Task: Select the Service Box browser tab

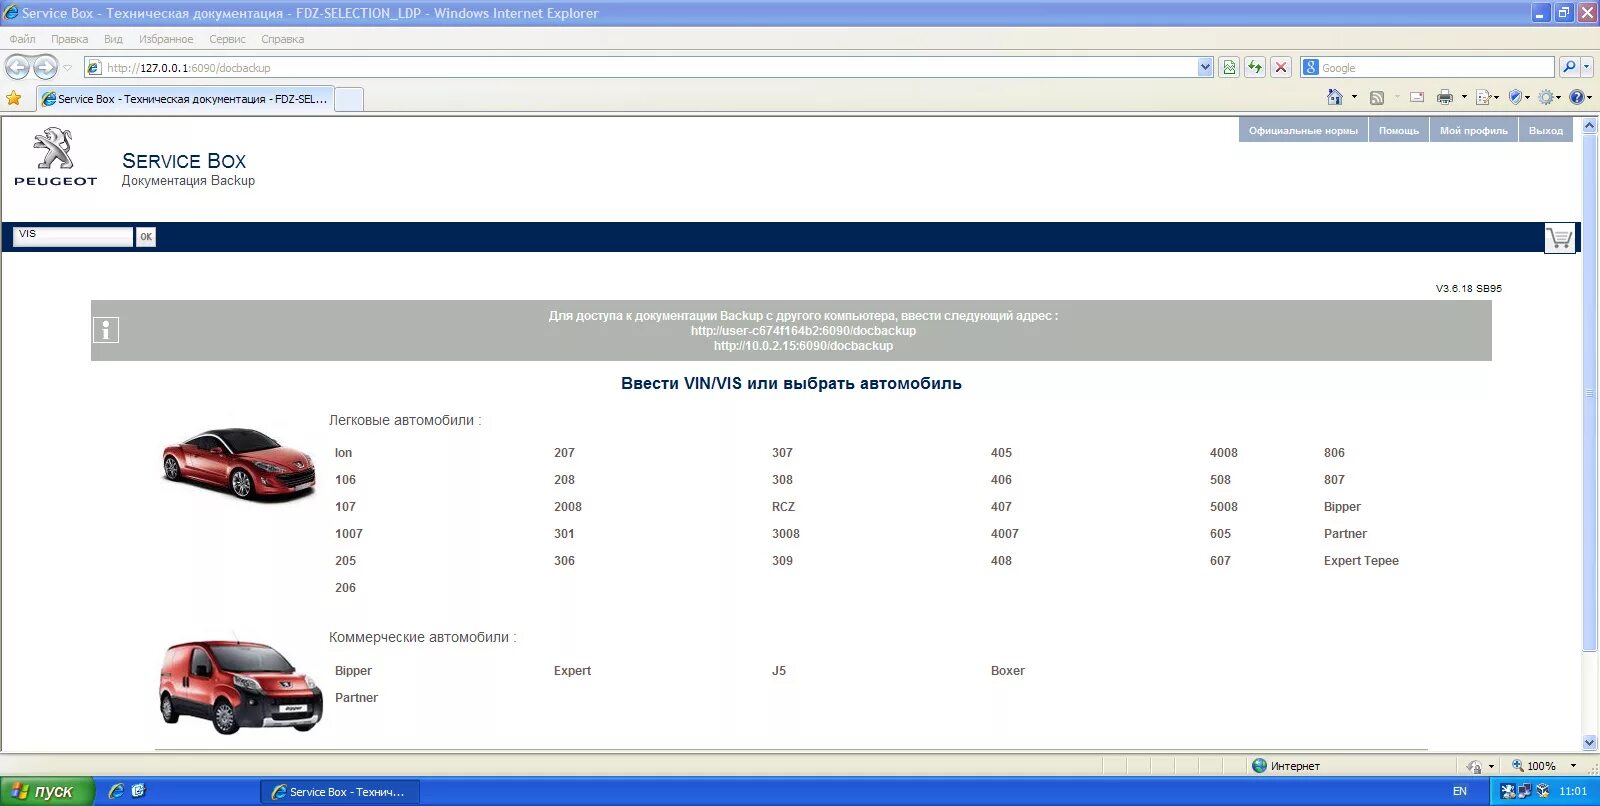Action: point(184,99)
